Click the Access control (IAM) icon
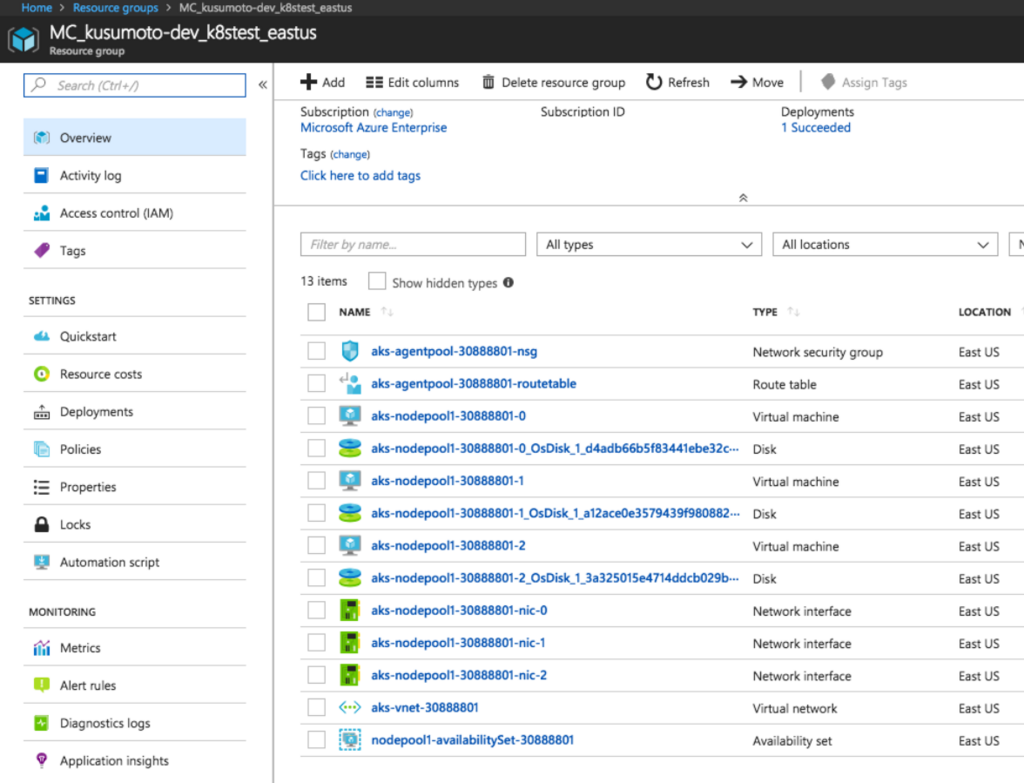This screenshot has height=783, width=1024. click(x=42, y=213)
